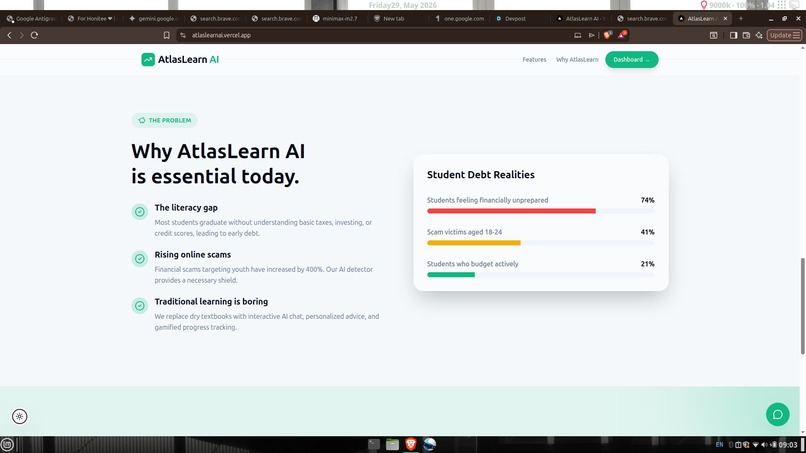The height and width of the screenshot is (453, 806).
Task: Click the green Dashboard button
Action: click(x=631, y=60)
